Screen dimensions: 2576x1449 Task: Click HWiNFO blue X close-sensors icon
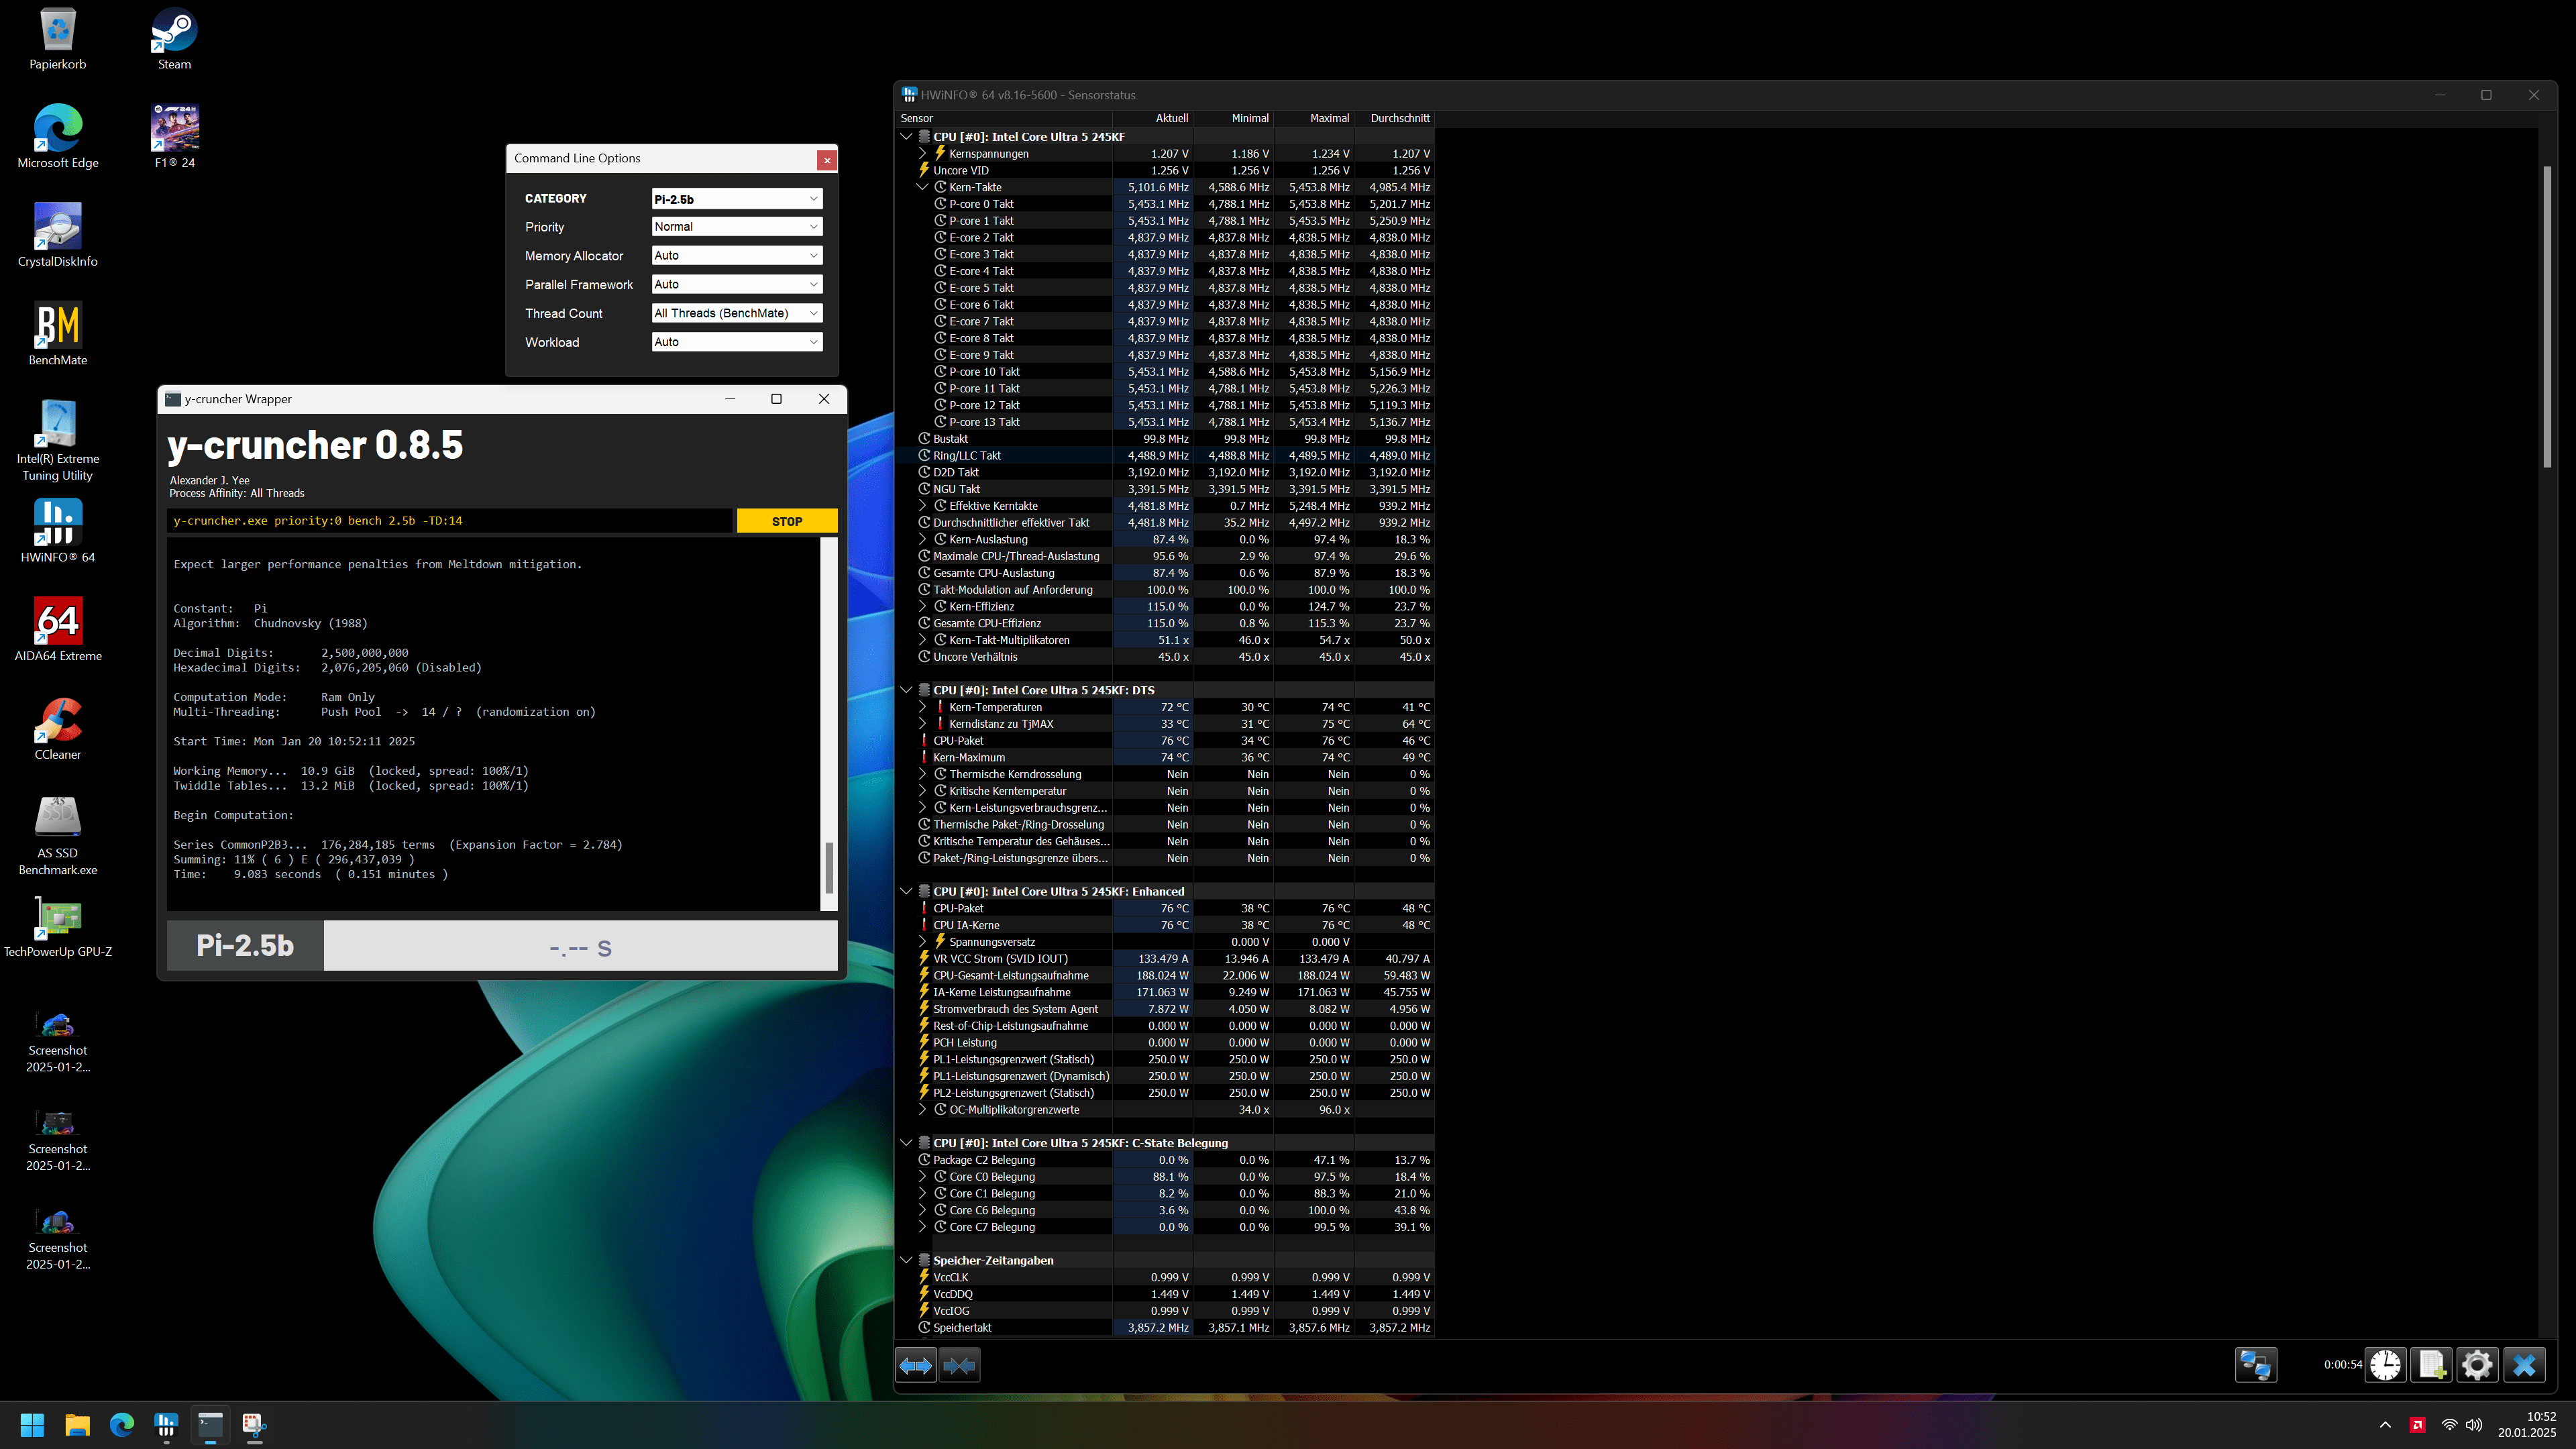pos(2524,1365)
